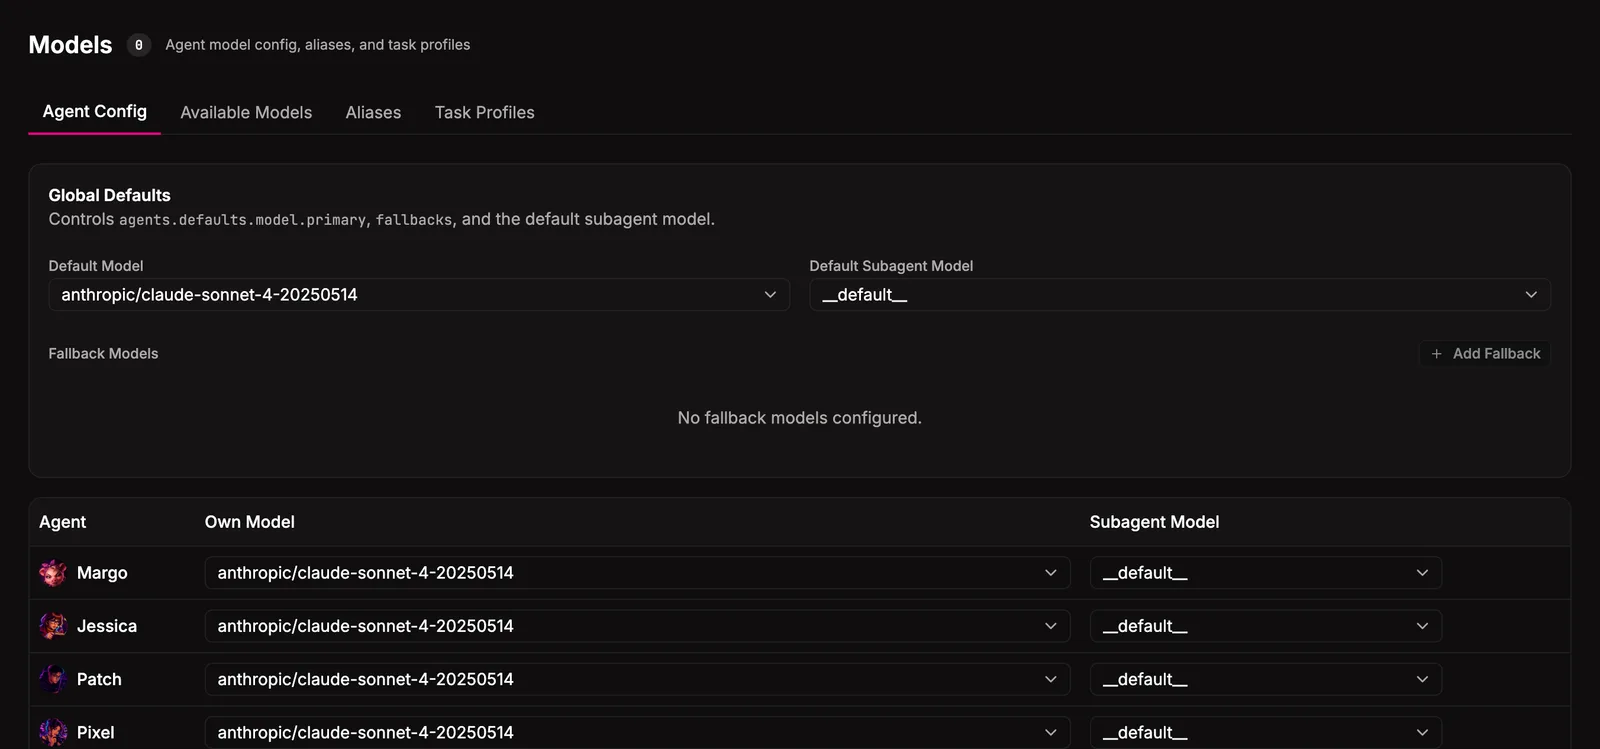Open Pixel's Subagent Model dropdown
Screen dimensions: 1600x749
(1266, 732)
